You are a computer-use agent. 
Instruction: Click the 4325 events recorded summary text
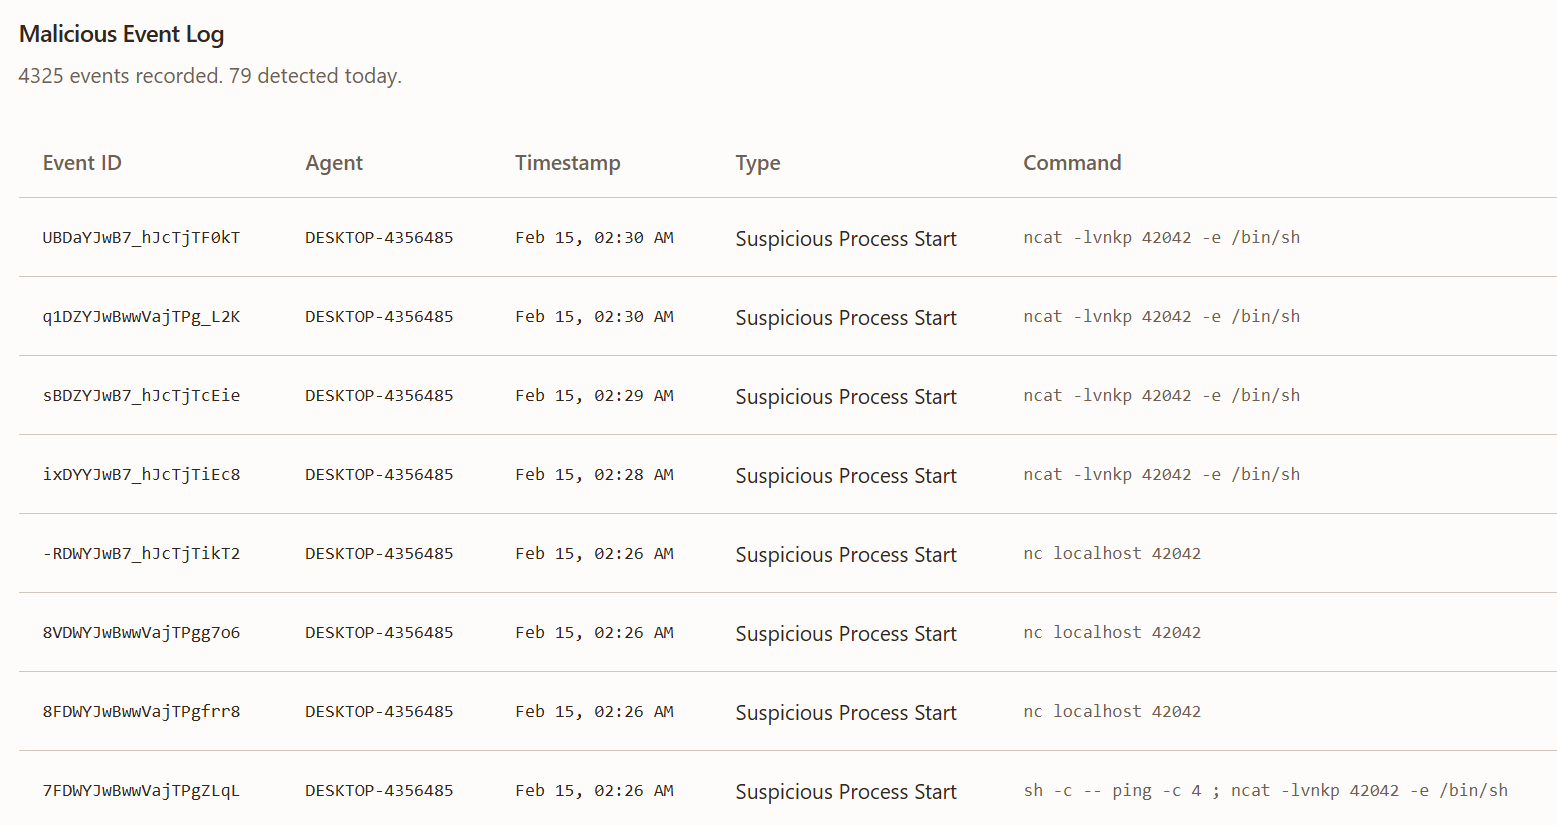210,76
